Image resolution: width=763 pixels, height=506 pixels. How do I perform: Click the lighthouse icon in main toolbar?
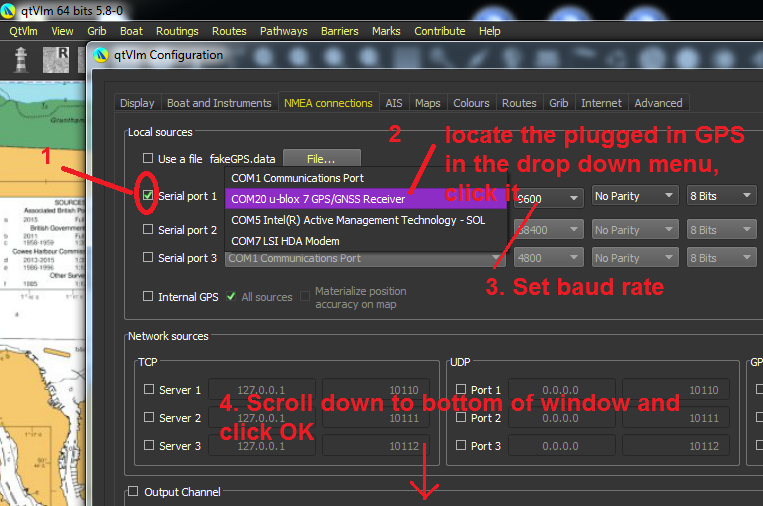(x=19, y=59)
